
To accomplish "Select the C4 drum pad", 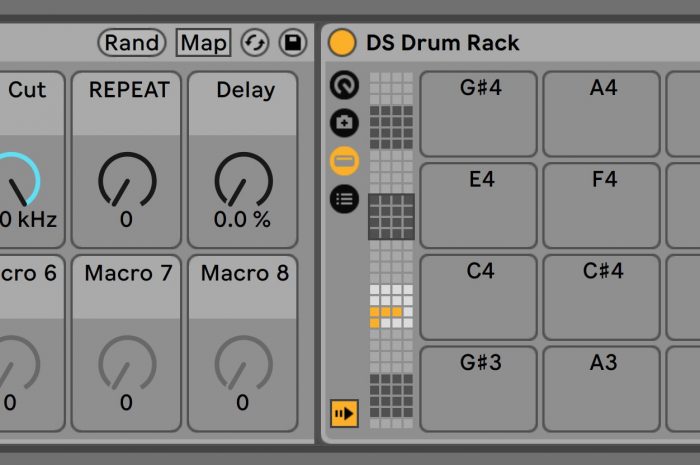I will 479,297.
